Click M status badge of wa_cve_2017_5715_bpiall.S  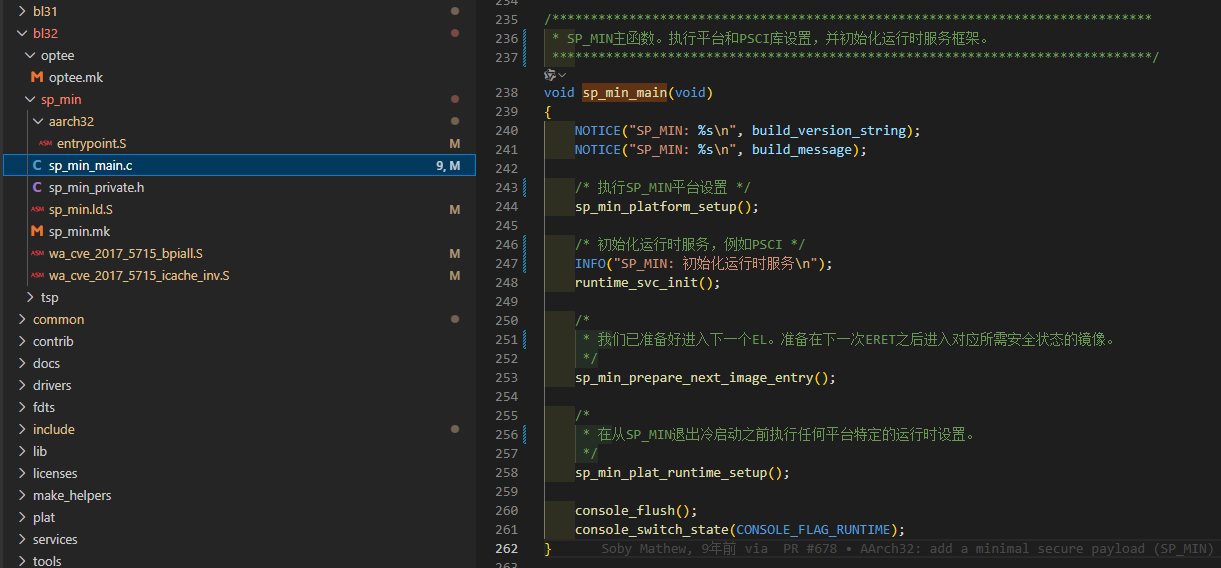455,253
